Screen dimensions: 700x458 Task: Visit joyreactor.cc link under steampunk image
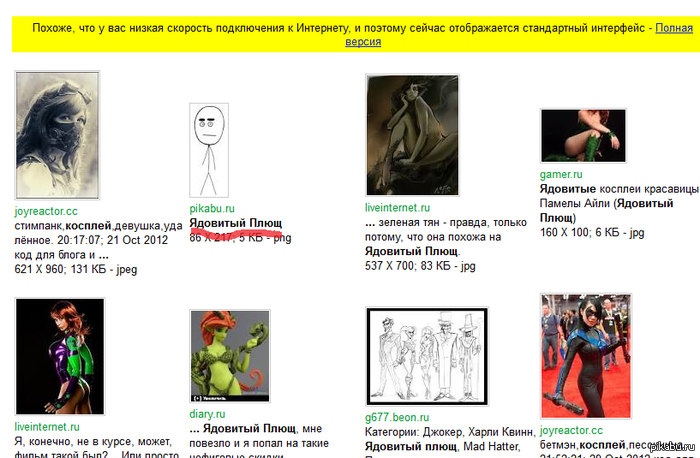[46, 212]
